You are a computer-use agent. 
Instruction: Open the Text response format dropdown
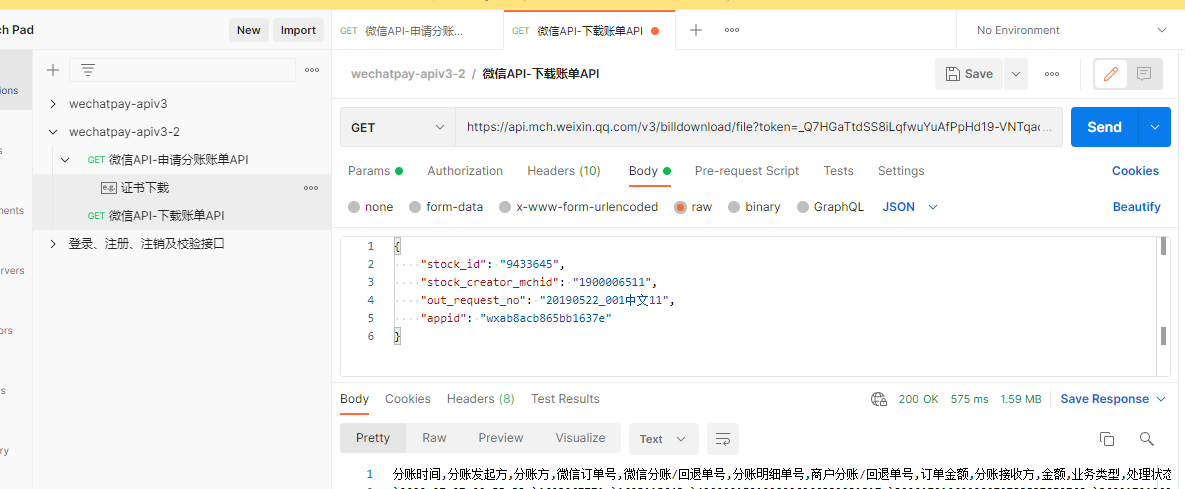point(663,439)
